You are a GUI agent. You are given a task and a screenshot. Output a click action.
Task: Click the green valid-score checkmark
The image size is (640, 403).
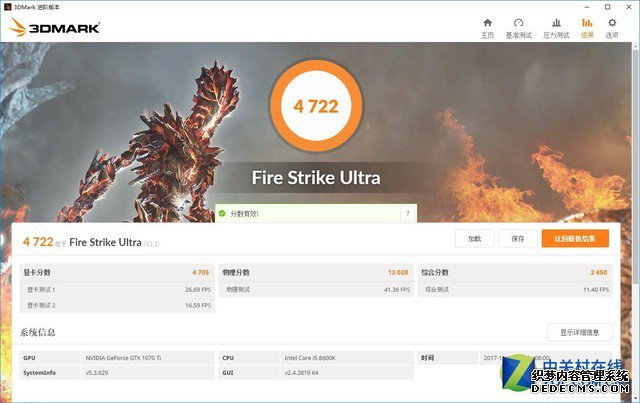(x=222, y=213)
